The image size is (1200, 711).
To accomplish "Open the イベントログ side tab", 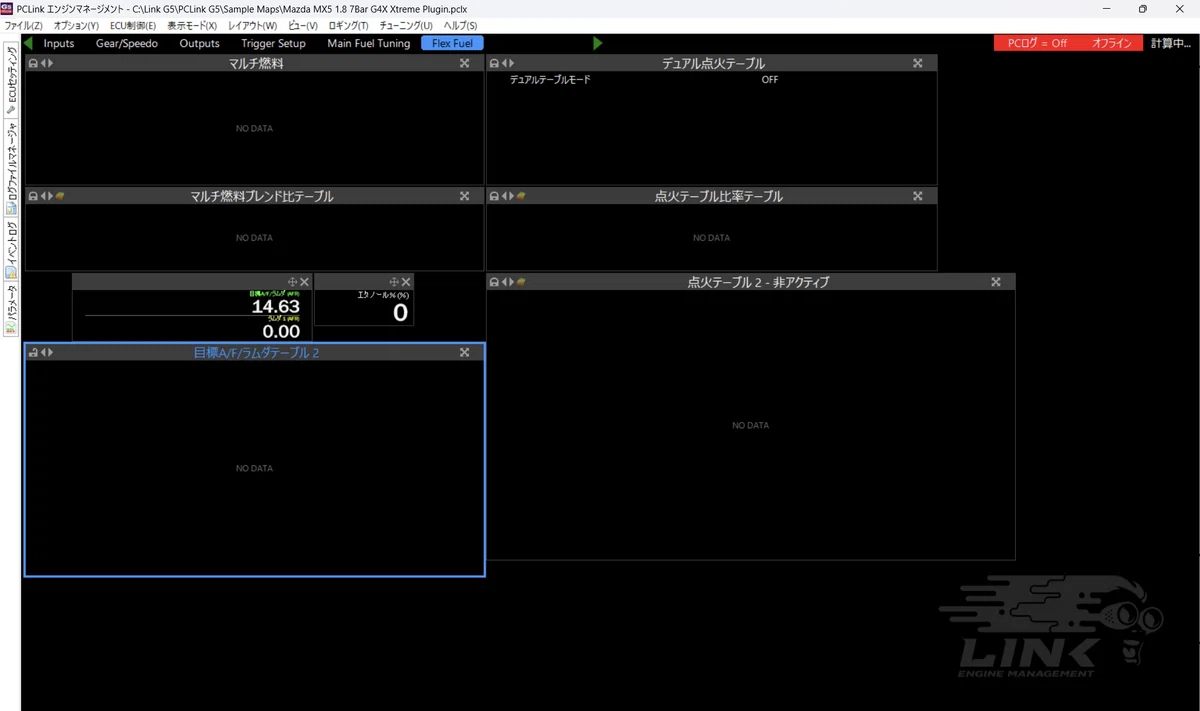I will click(11, 249).
